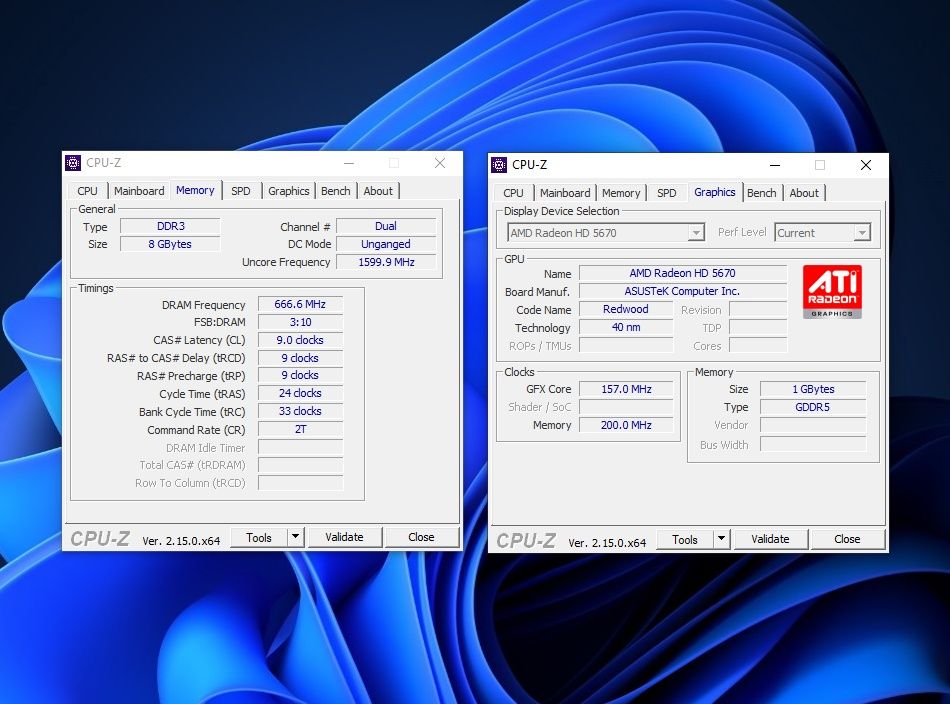950x704 pixels.
Task: Minimize the right CPU-Z Graphics window
Action: pyautogui.click(x=775, y=165)
